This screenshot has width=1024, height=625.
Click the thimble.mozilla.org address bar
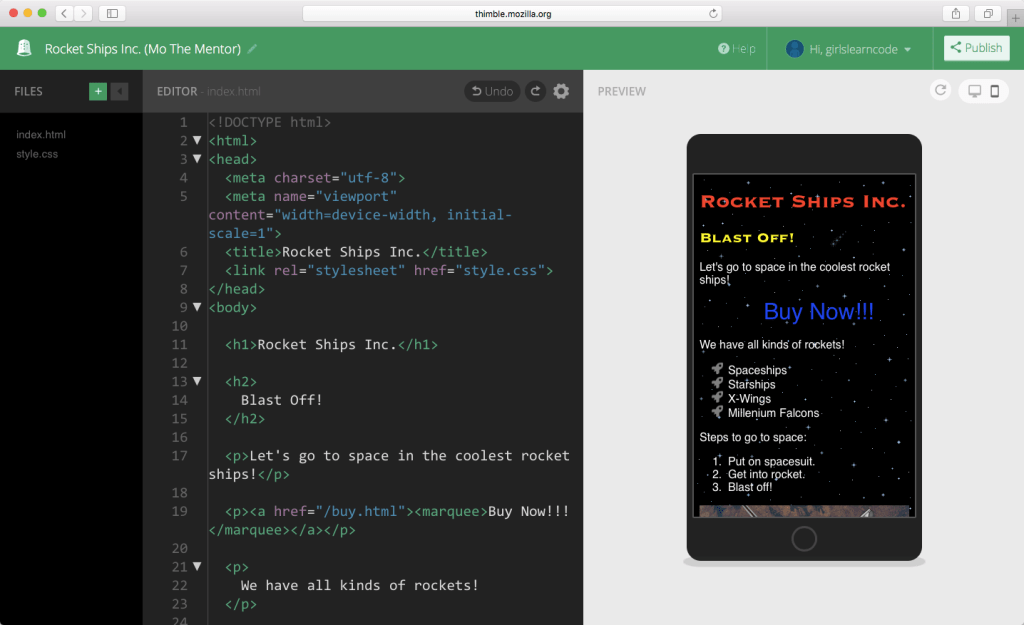512,13
